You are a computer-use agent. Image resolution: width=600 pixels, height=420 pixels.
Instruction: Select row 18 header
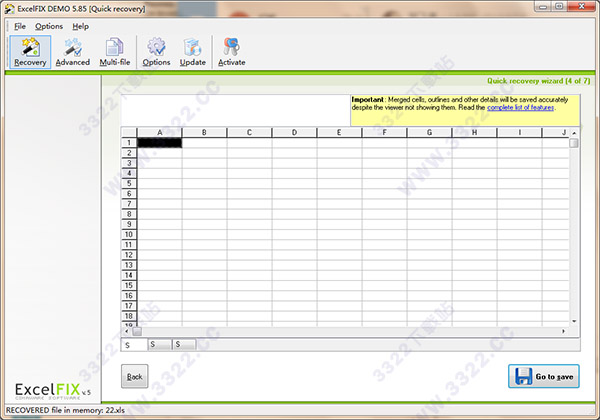pos(129,316)
